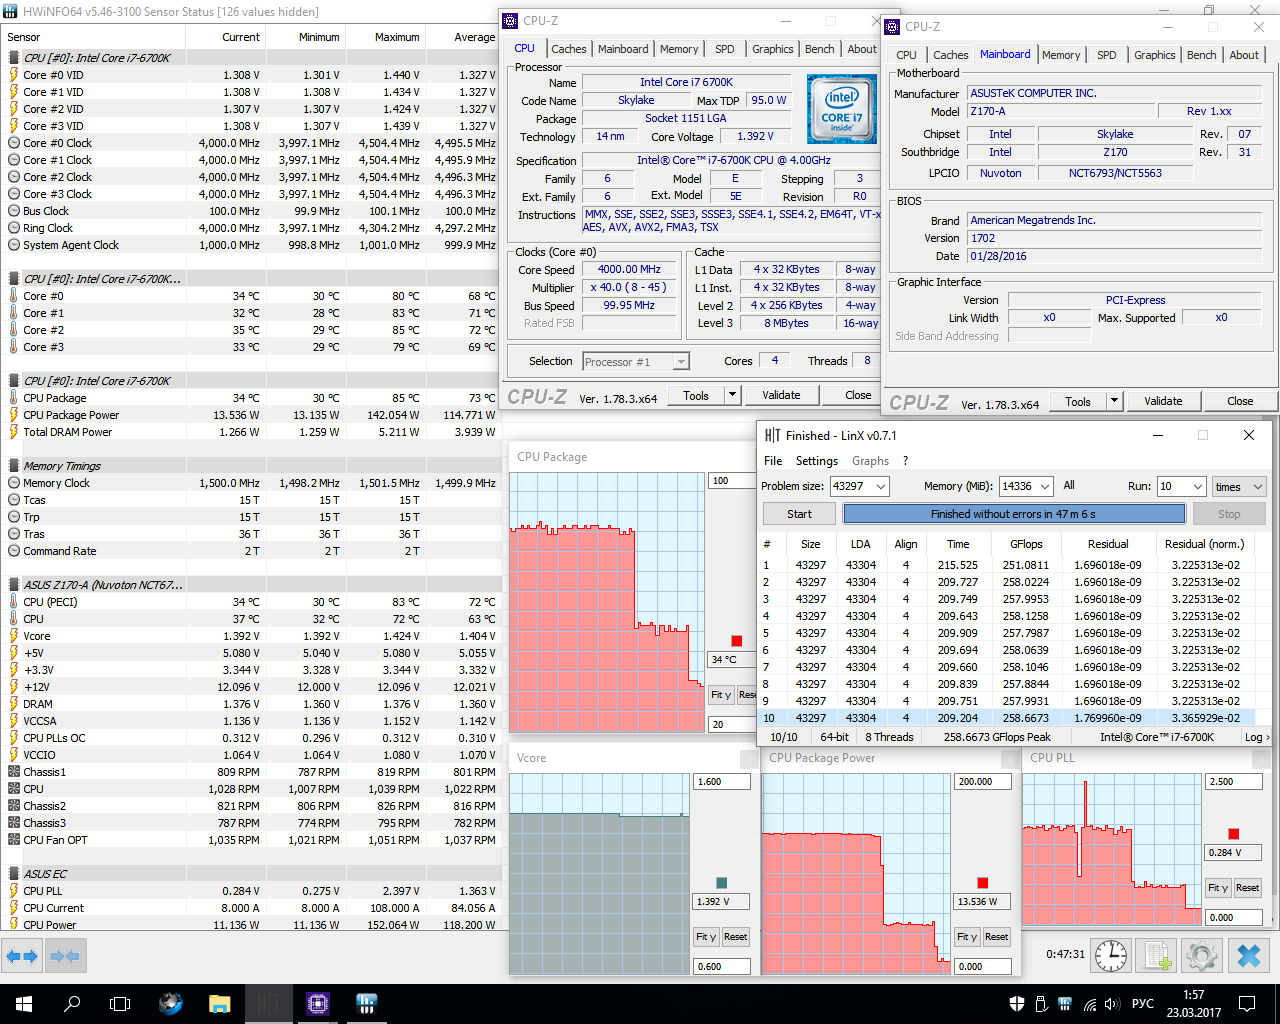Image resolution: width=1280 pixels, height=1024 pixels.
Task: Click Reset in the Vcore graph
Action: [x=735, y=937]
